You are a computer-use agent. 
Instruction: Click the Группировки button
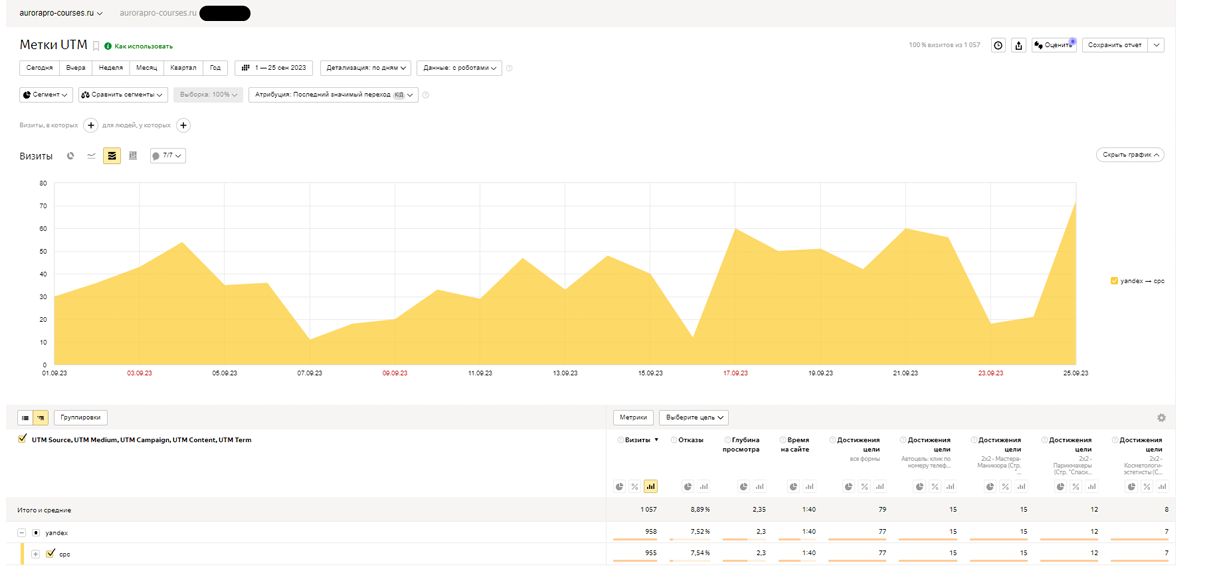(80, 418)
